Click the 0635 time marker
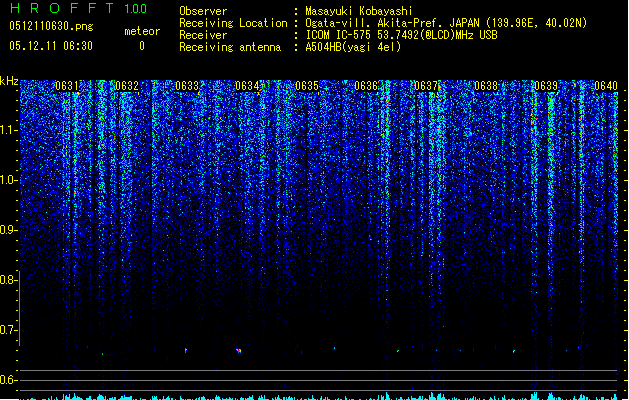This screenshot has height=400, width=629. click(307, 86)
